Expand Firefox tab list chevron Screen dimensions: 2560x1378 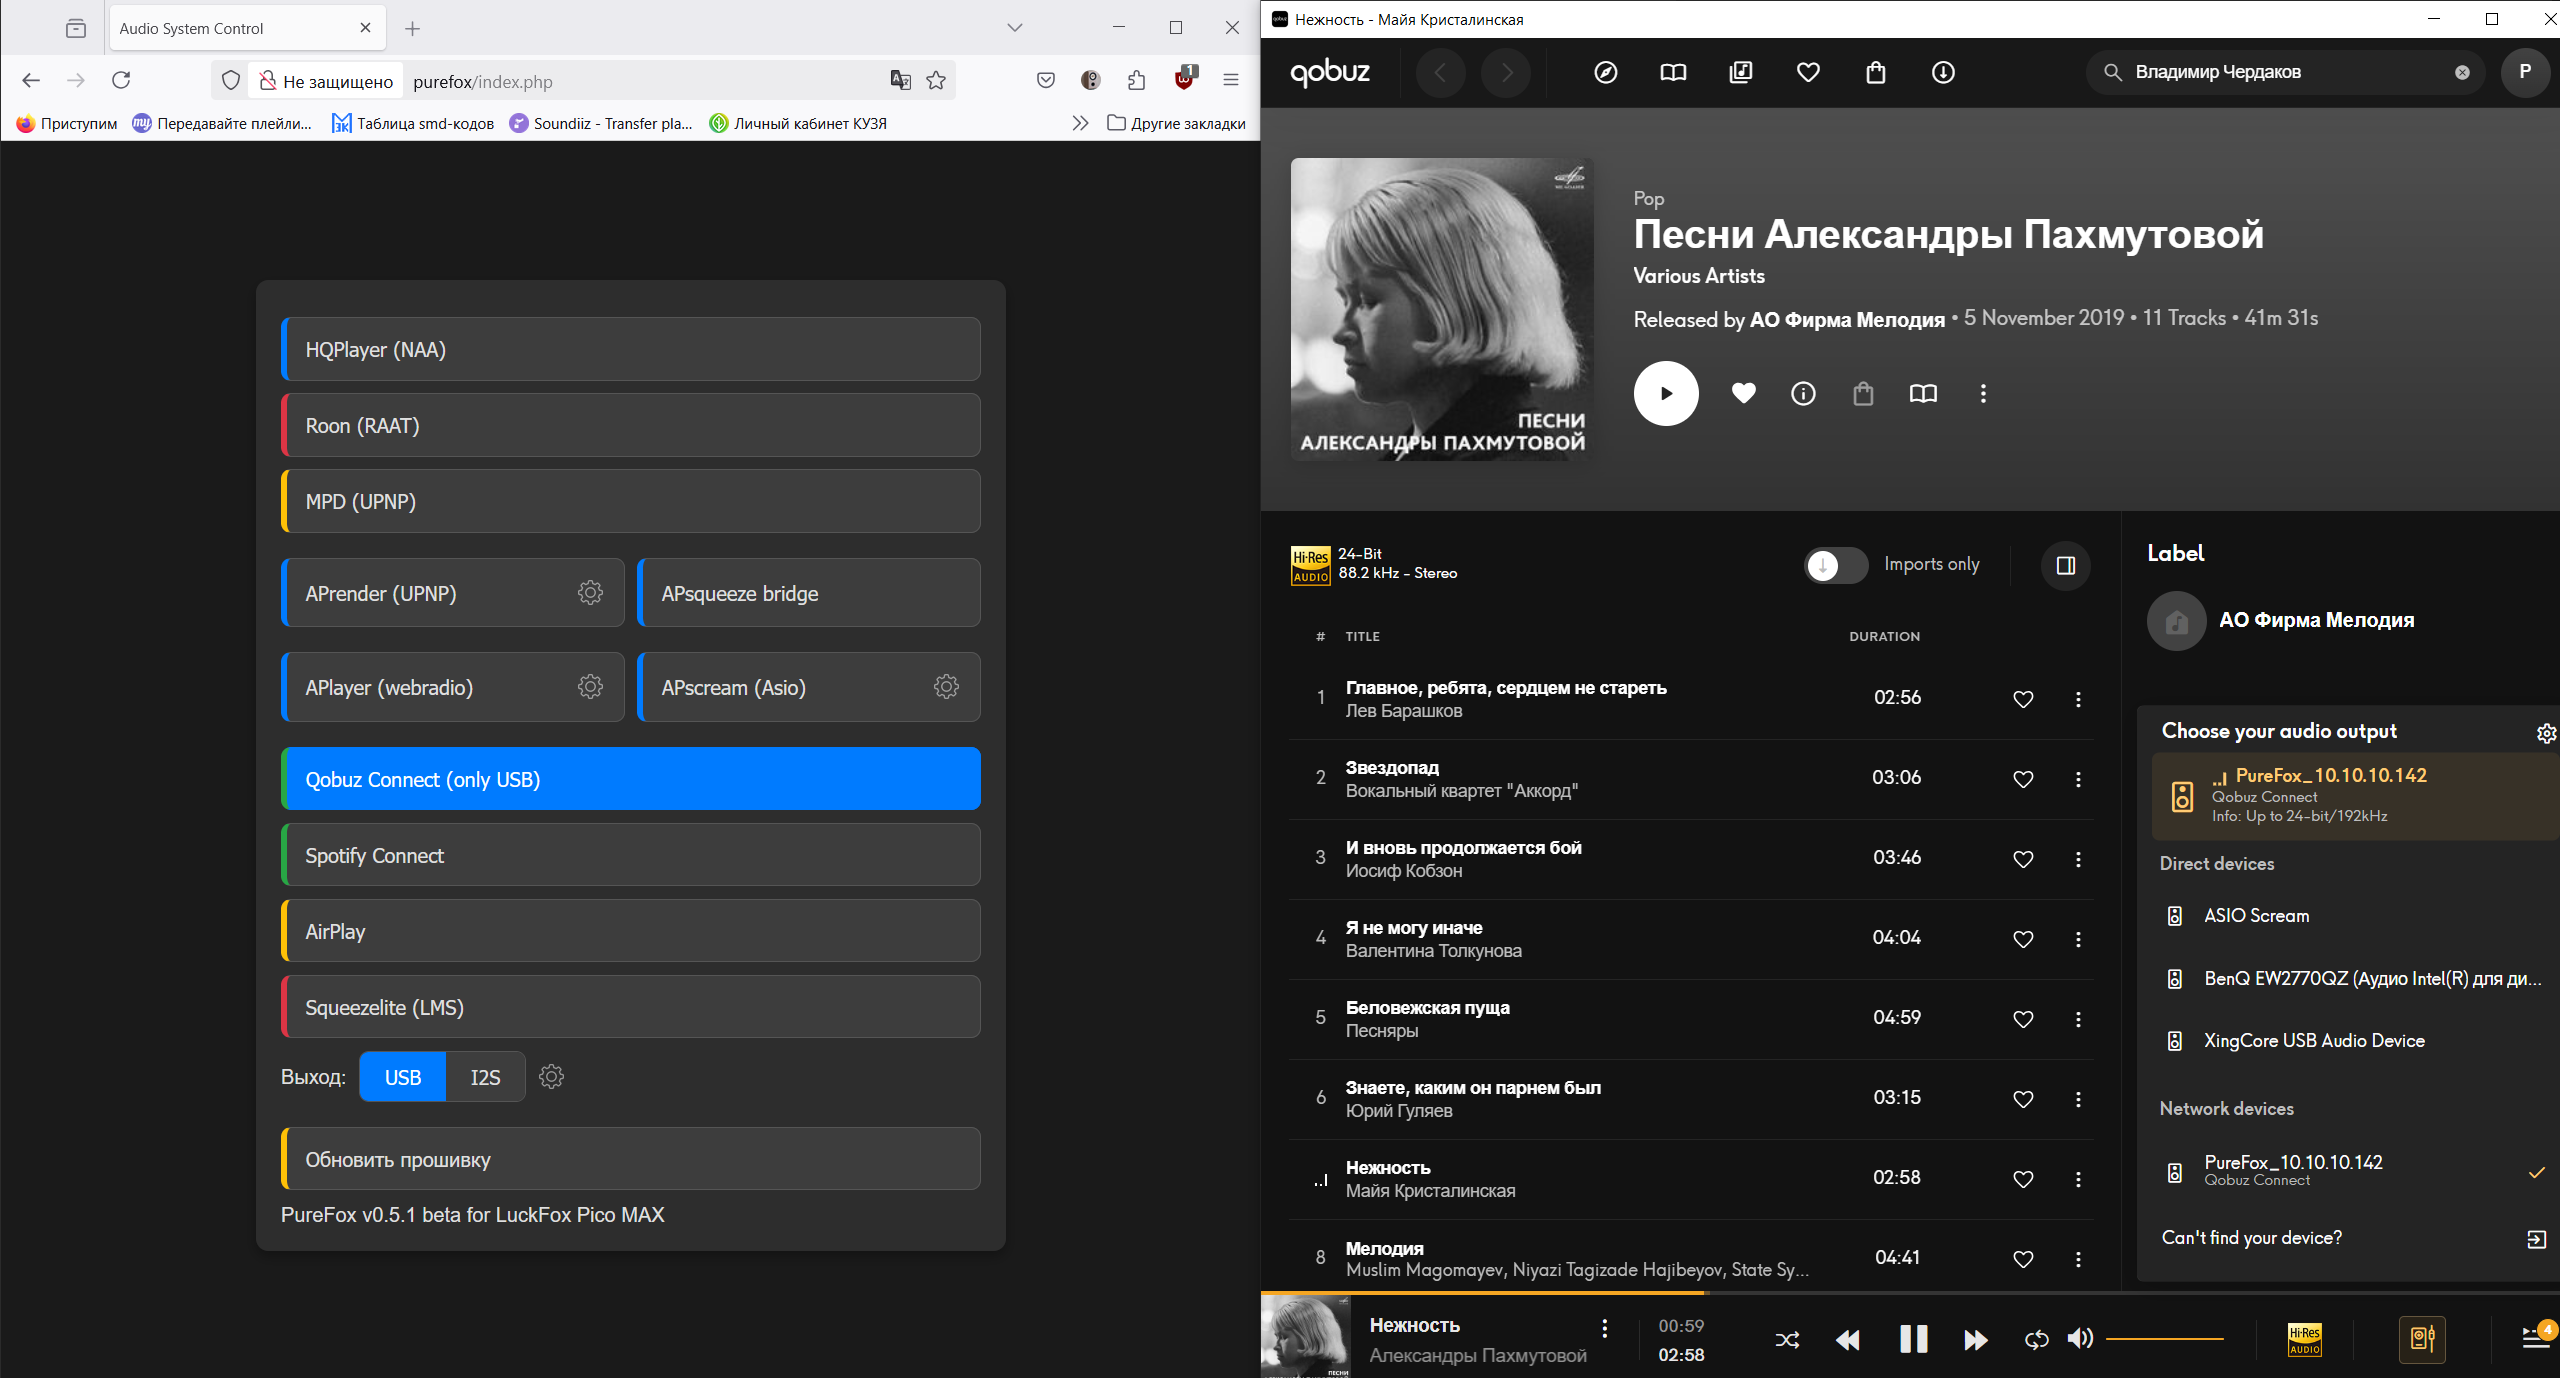coord(1015,28)
